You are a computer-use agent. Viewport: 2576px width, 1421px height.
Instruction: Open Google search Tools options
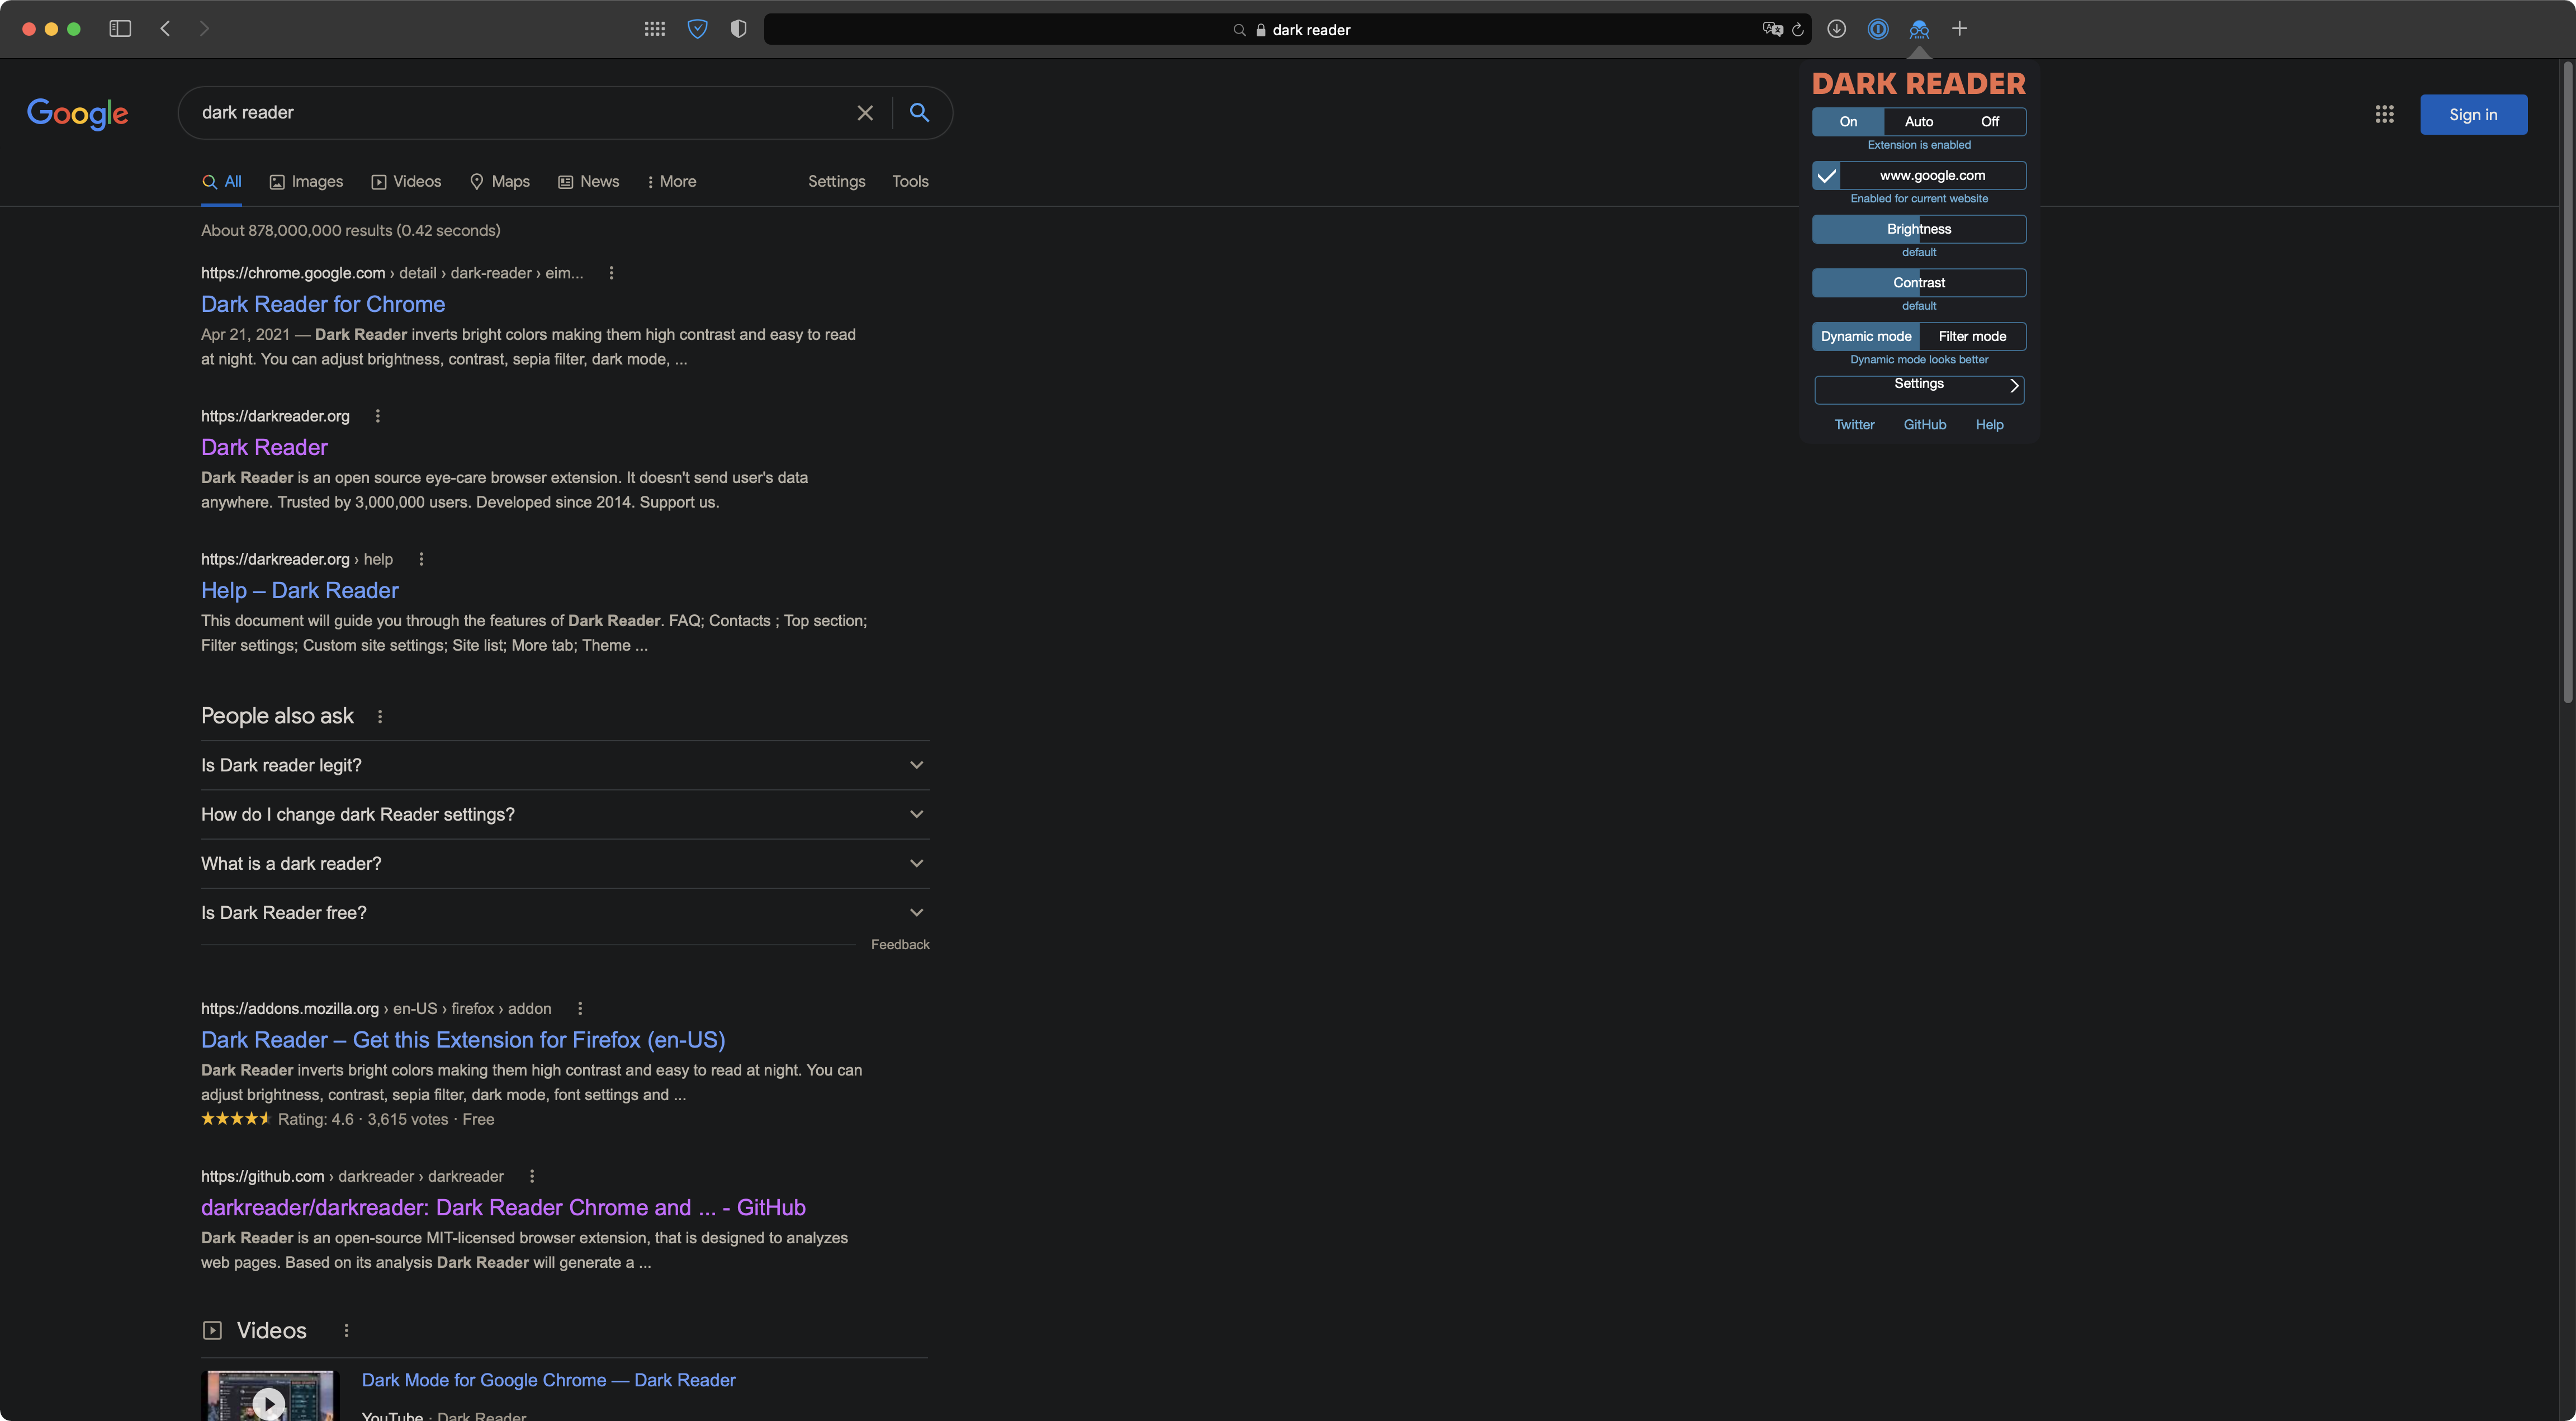click(910, 182)
